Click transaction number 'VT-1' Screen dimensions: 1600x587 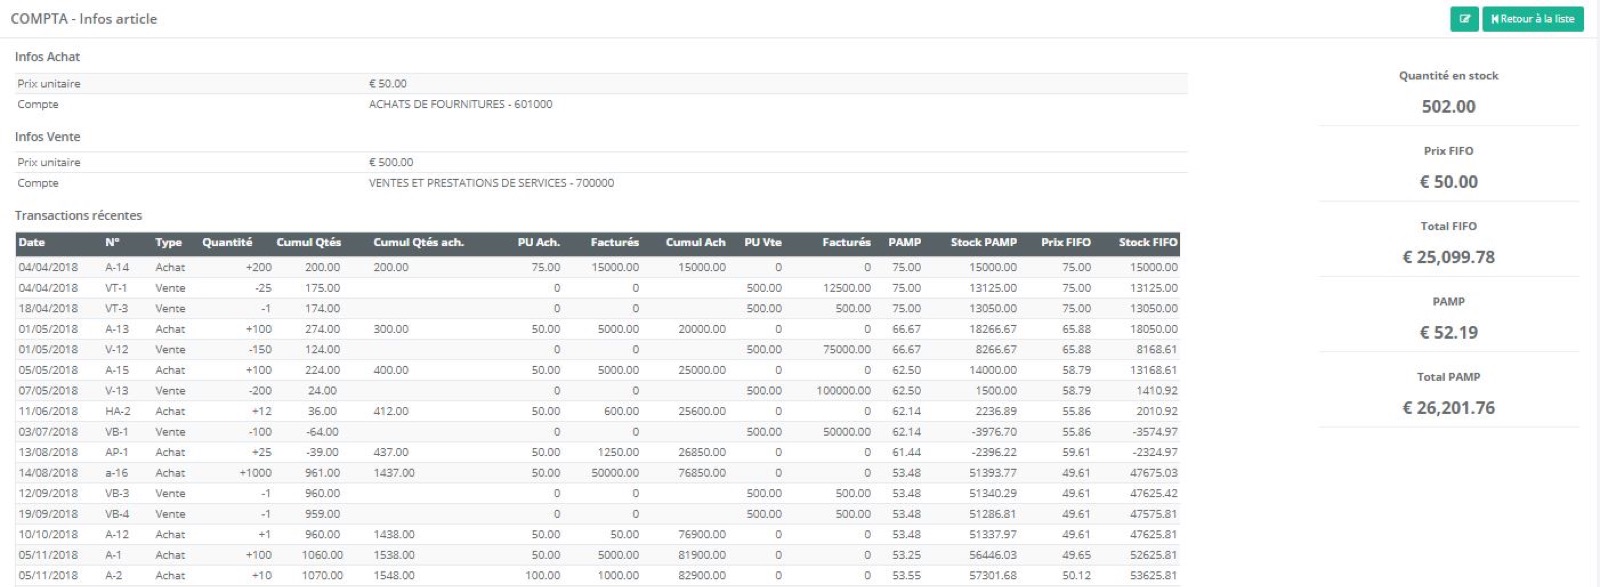point(116,288)
